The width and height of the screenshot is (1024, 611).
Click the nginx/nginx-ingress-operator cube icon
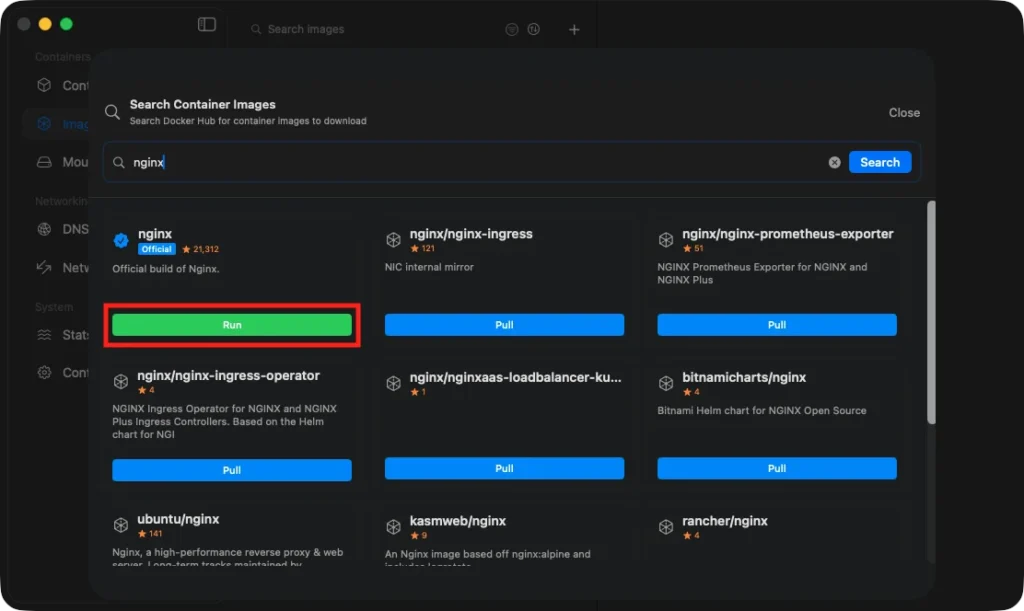pos(121,381)
